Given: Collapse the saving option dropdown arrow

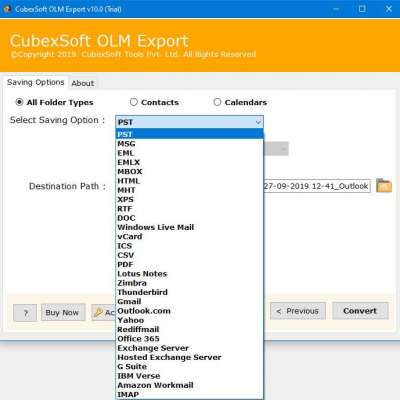Looking at the screenshot, I should point(258,122).
